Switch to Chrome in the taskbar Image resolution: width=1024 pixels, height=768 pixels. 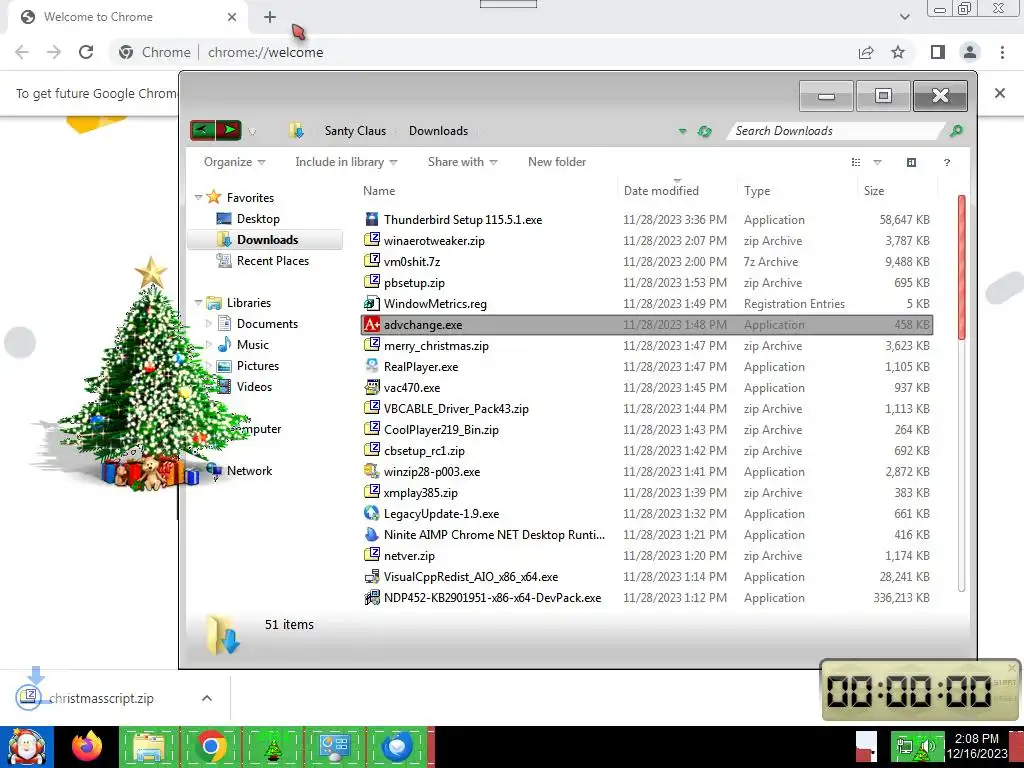[x=210, y=747]
